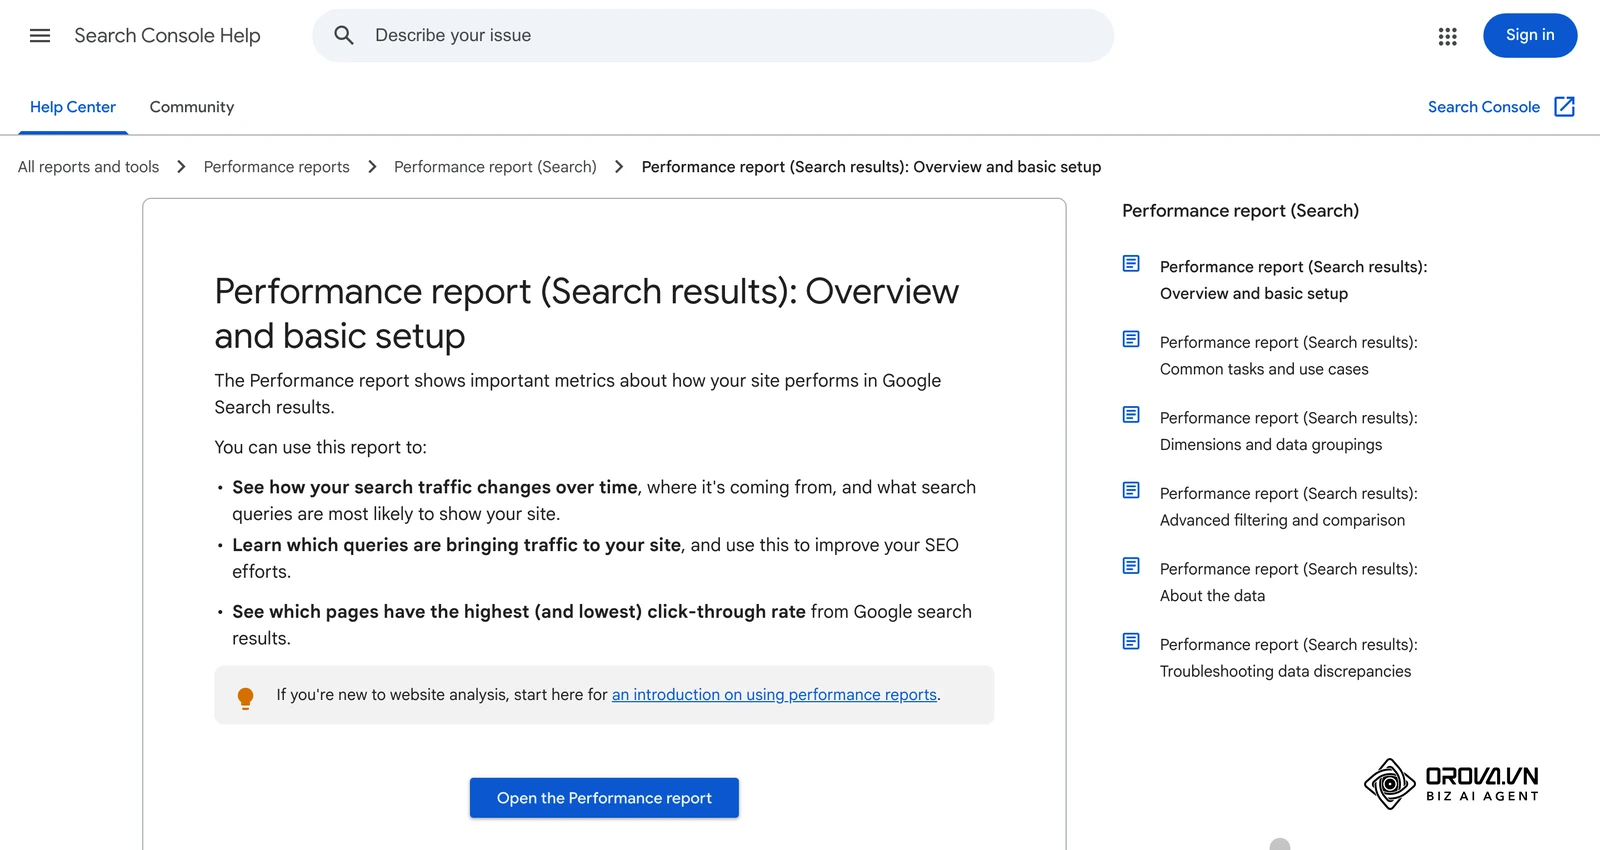Open sidebar link Overview and basic setup

coord(1293,280)
